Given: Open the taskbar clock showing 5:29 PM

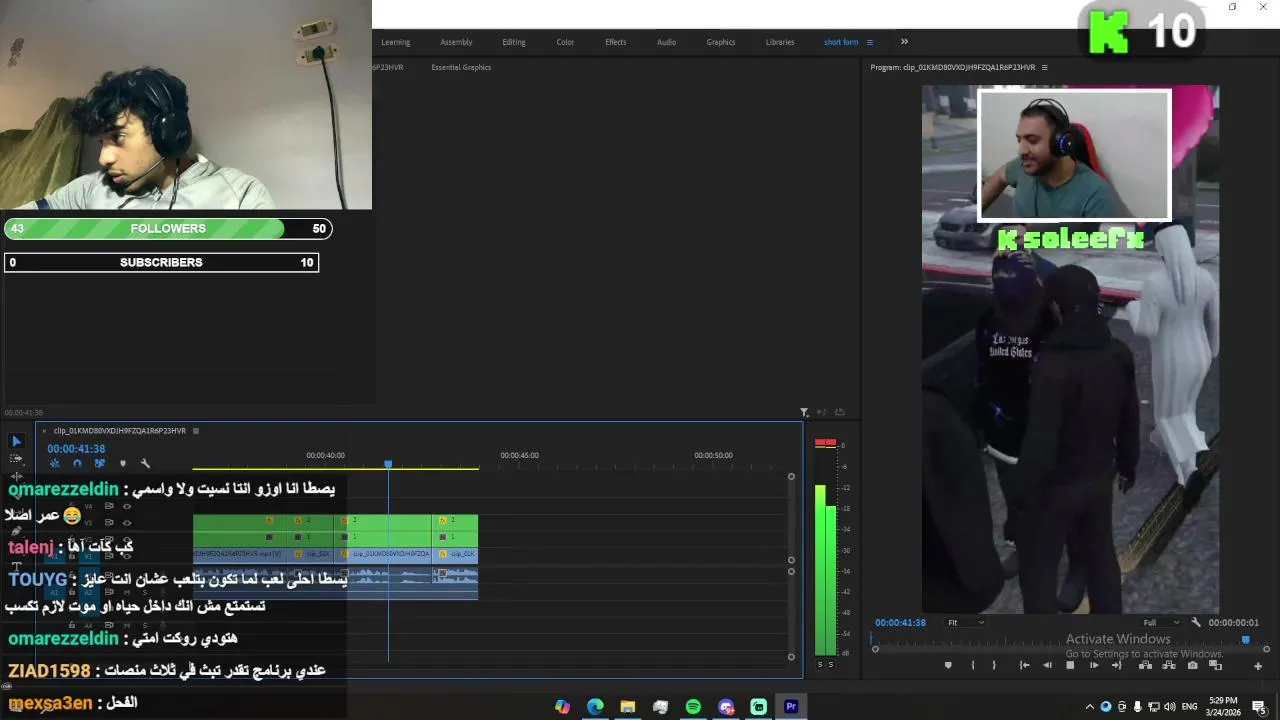Looking at the screenshot, I should [x=1222, y=707].
